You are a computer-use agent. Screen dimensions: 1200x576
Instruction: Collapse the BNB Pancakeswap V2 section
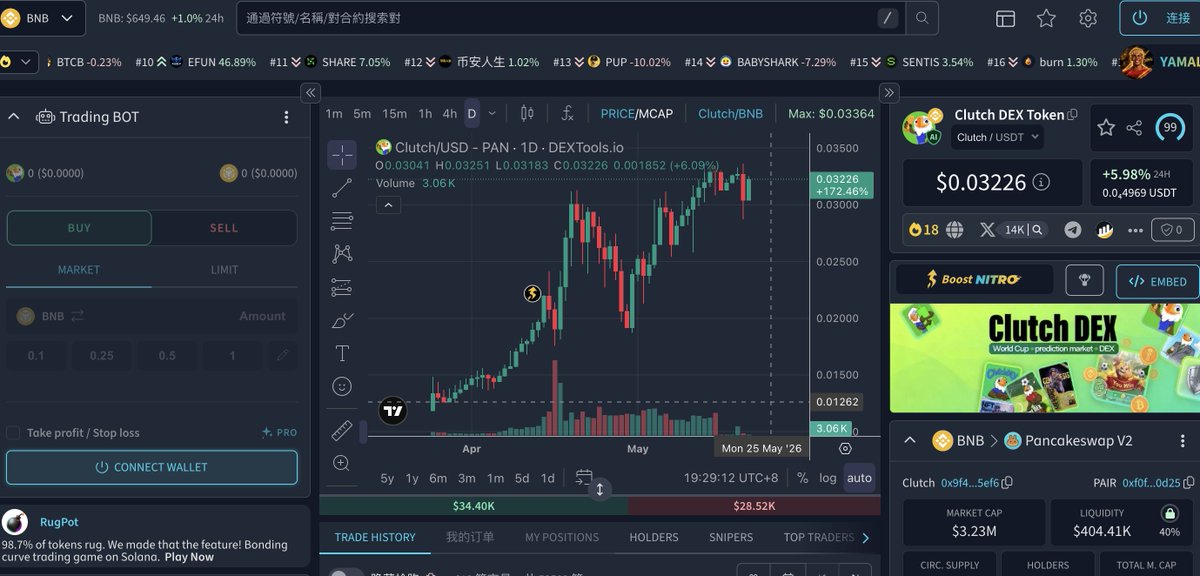click(x=910, y=441)
